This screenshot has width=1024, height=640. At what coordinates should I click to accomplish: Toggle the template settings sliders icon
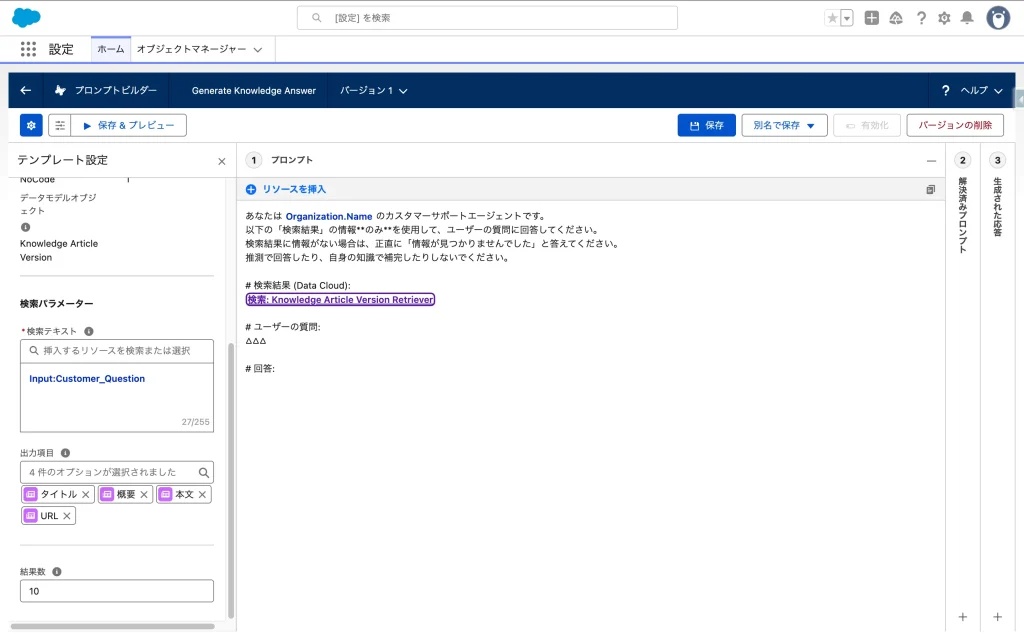tap(60, 125)
